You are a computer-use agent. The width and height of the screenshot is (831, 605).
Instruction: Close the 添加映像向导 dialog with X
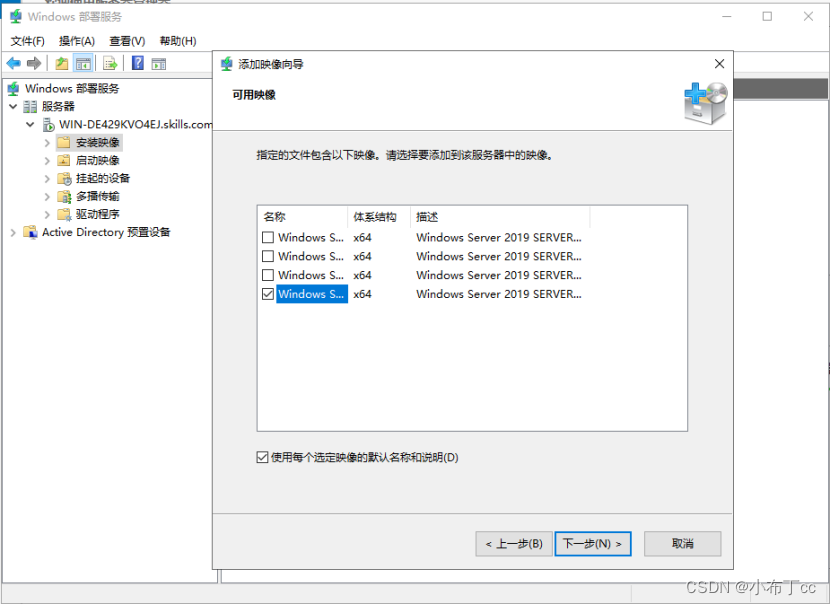click(719, 64)
